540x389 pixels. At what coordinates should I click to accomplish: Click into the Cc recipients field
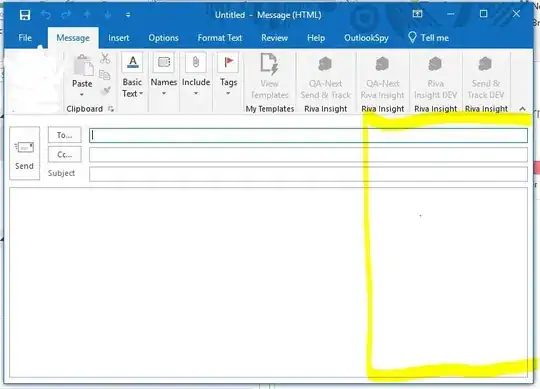[x=308, y=155]
